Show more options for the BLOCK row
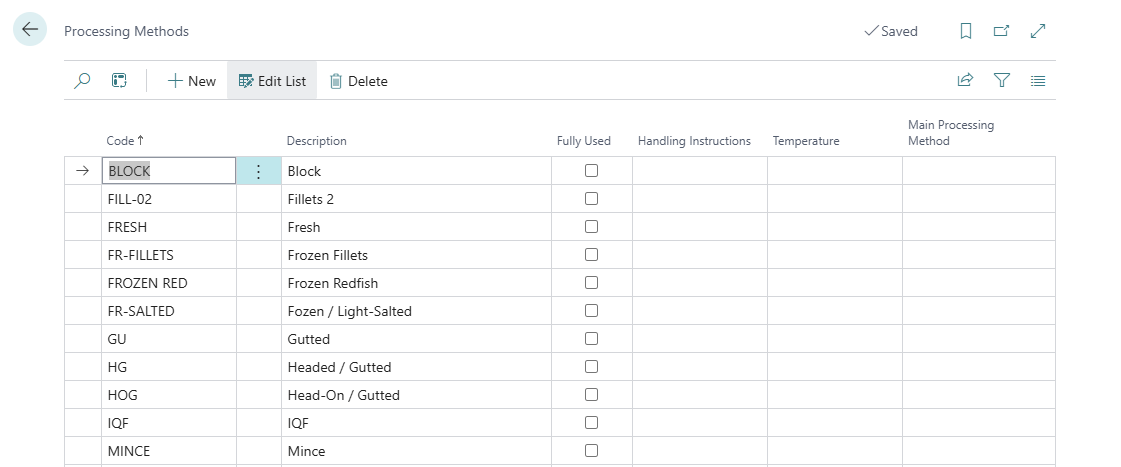 pyautogui.click(x=259, y=171)
